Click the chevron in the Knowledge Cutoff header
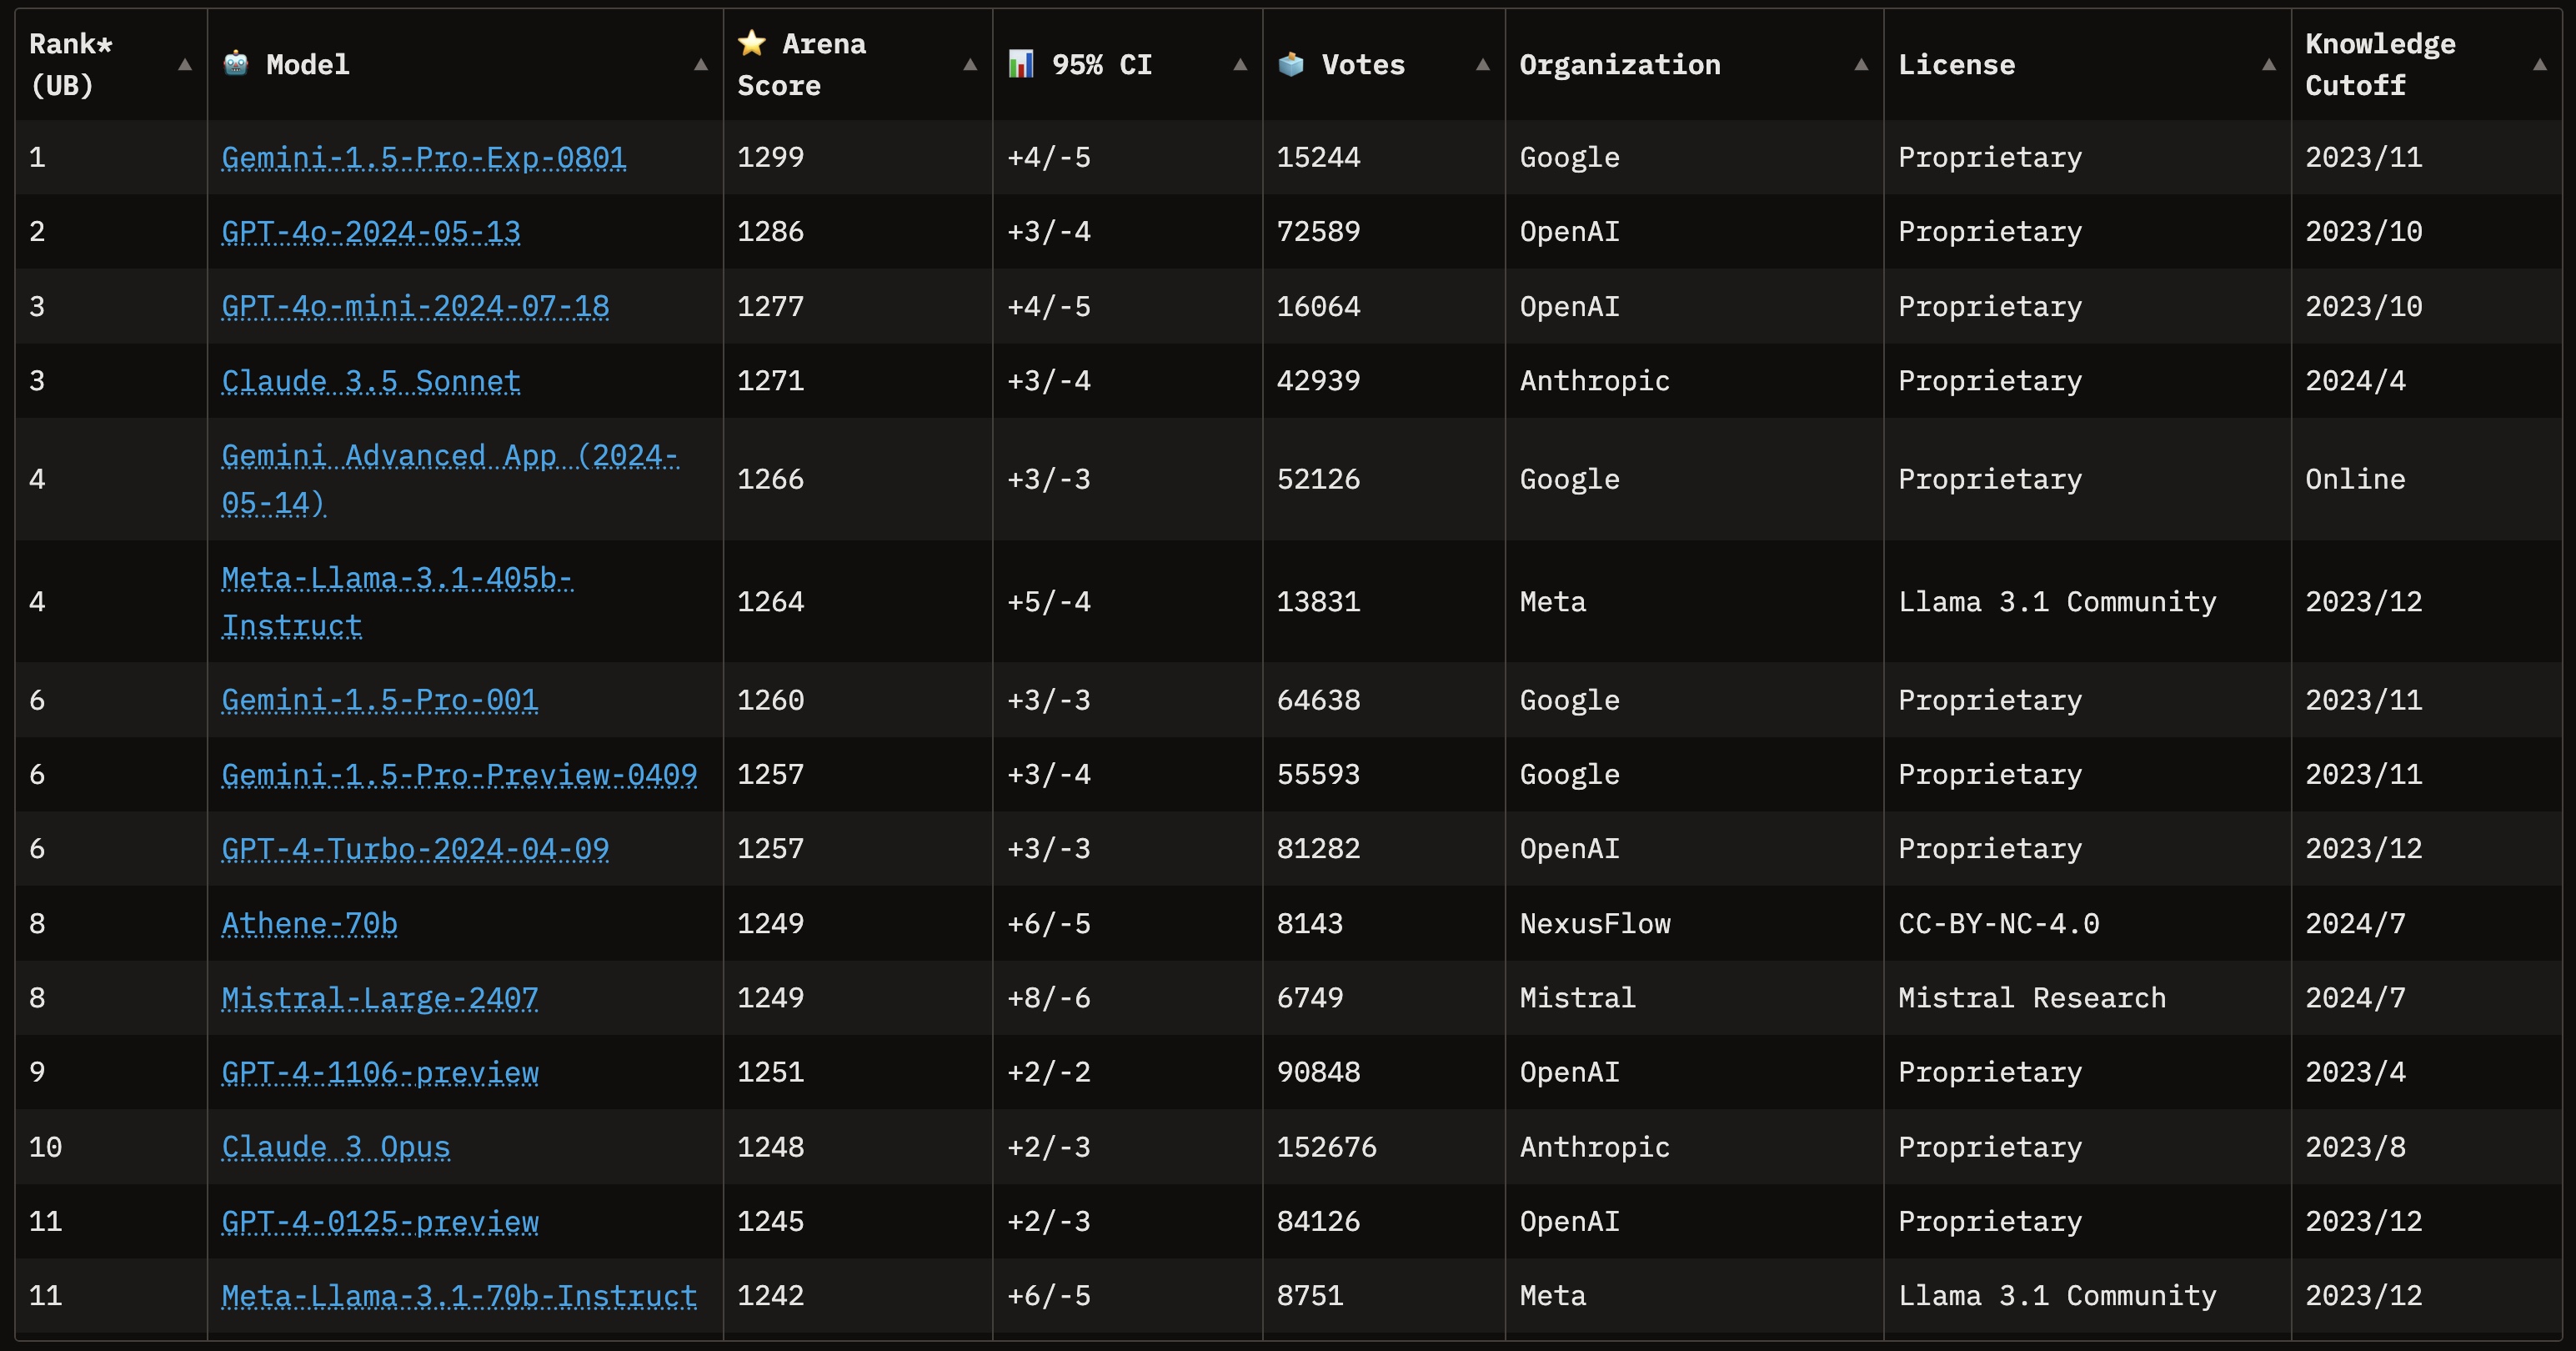Viewport: 2576px width, 1351px height. (2542, 64)
